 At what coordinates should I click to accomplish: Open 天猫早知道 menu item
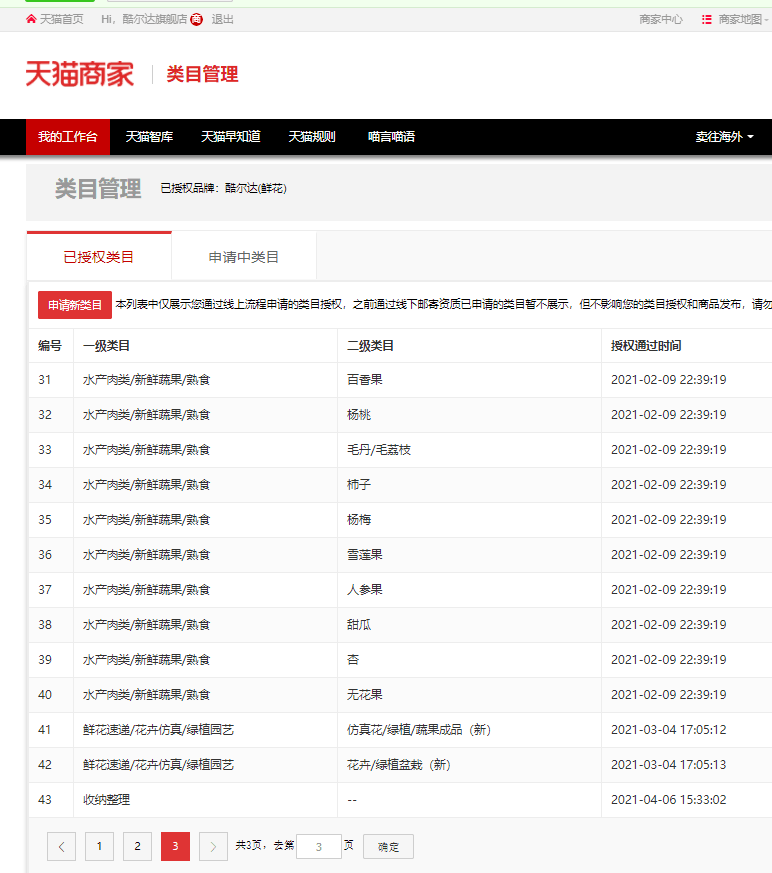(x=230, y=137)
